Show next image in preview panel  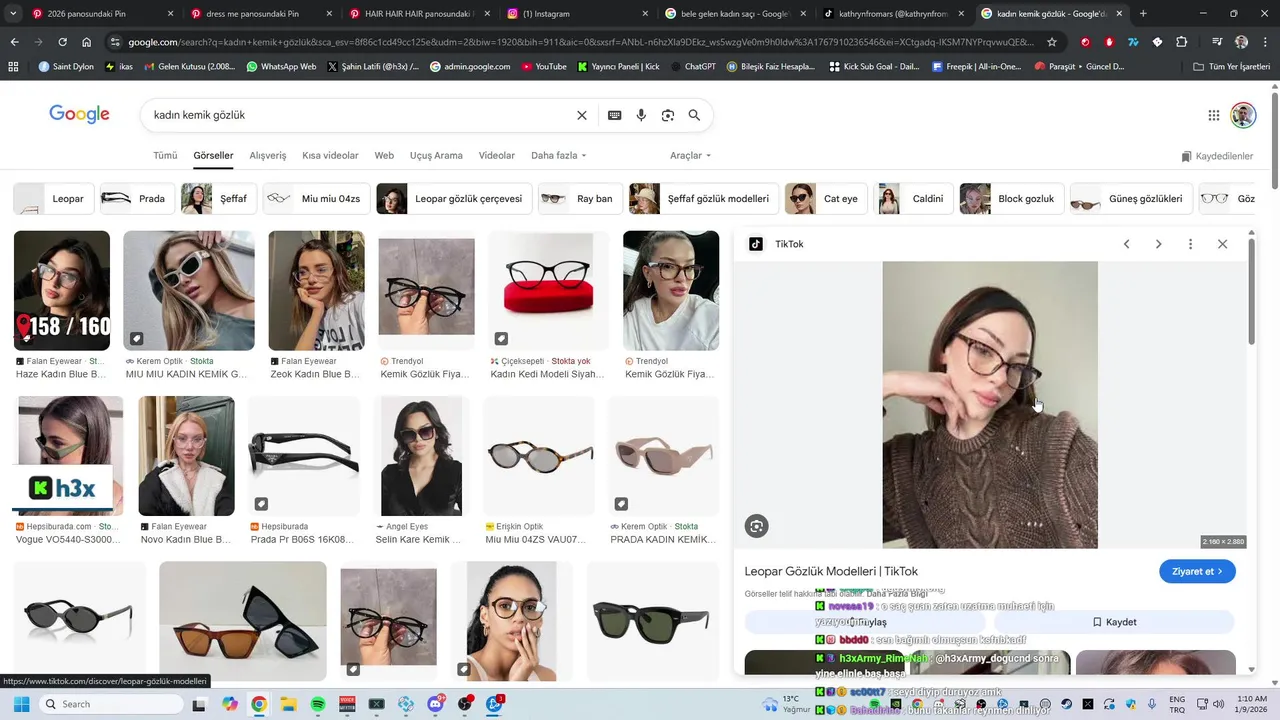[1159, 244]
